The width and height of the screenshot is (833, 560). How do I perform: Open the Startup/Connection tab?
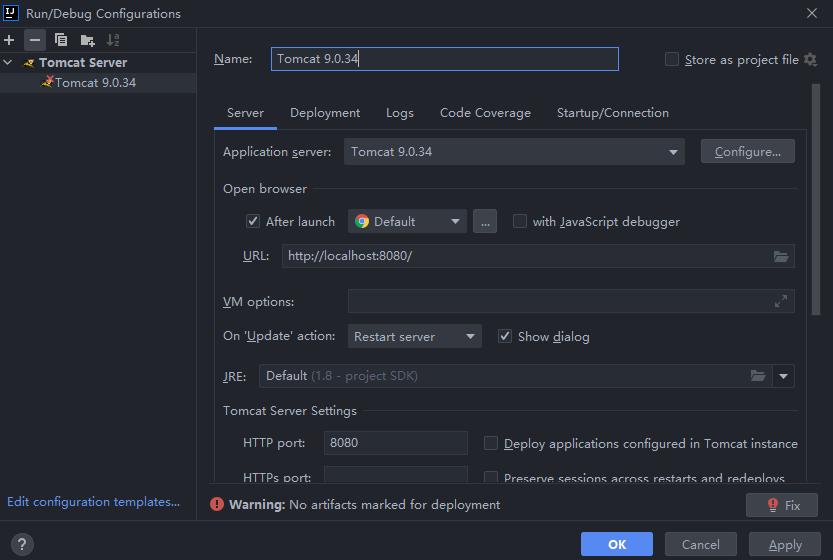(x=613, y=113)
